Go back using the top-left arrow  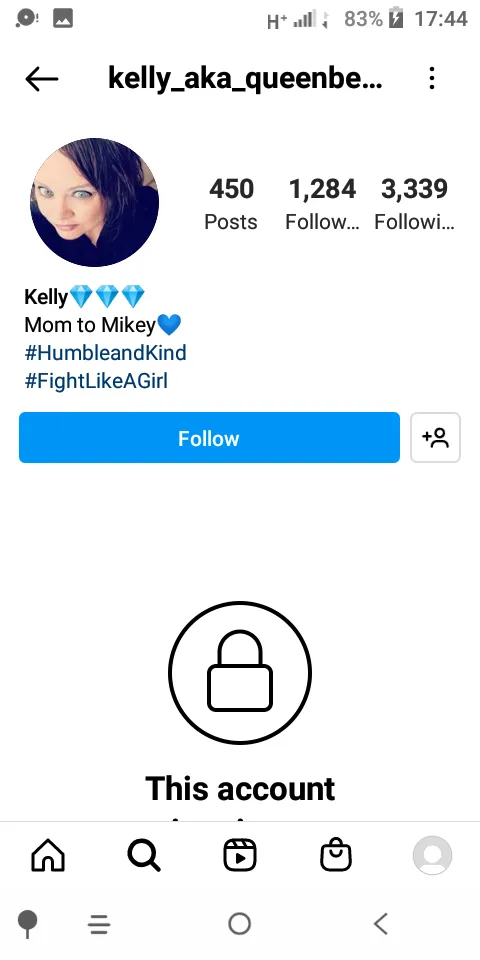[42, 79]
